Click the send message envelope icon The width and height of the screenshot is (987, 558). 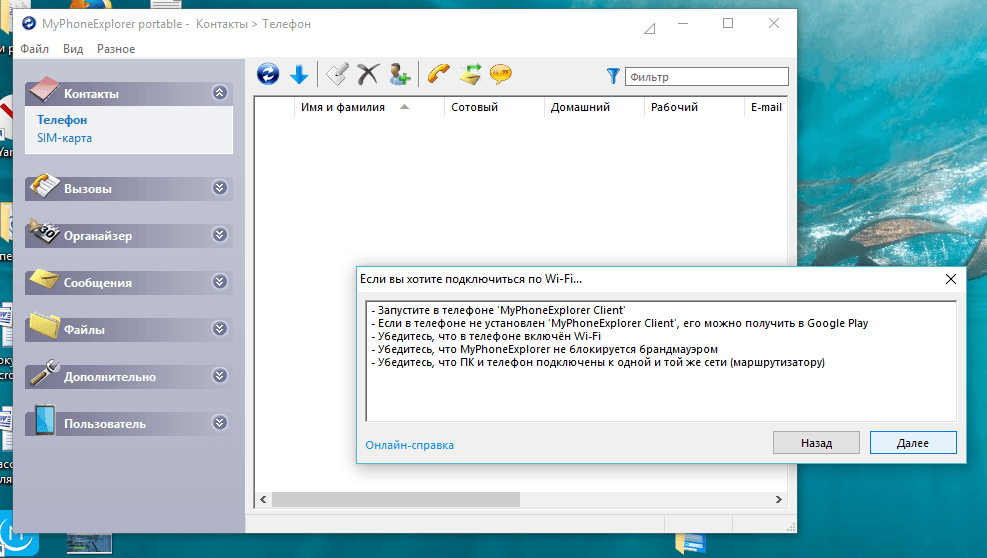470,74
